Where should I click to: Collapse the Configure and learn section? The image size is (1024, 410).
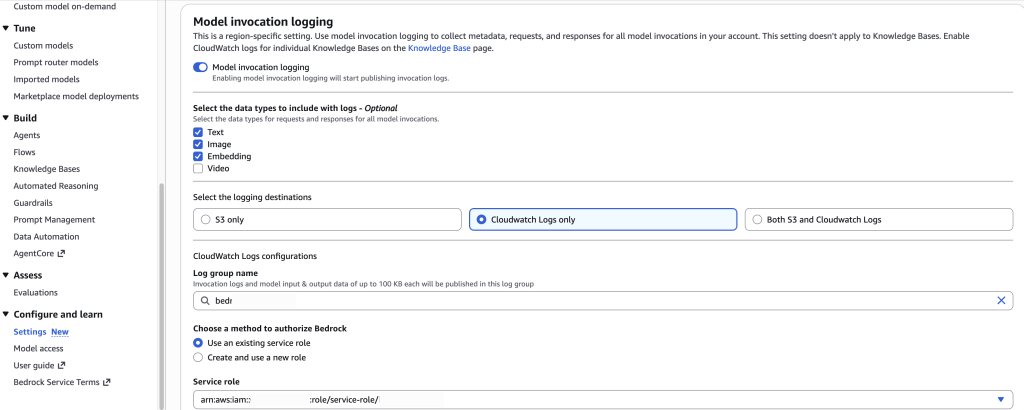[6, 314]
